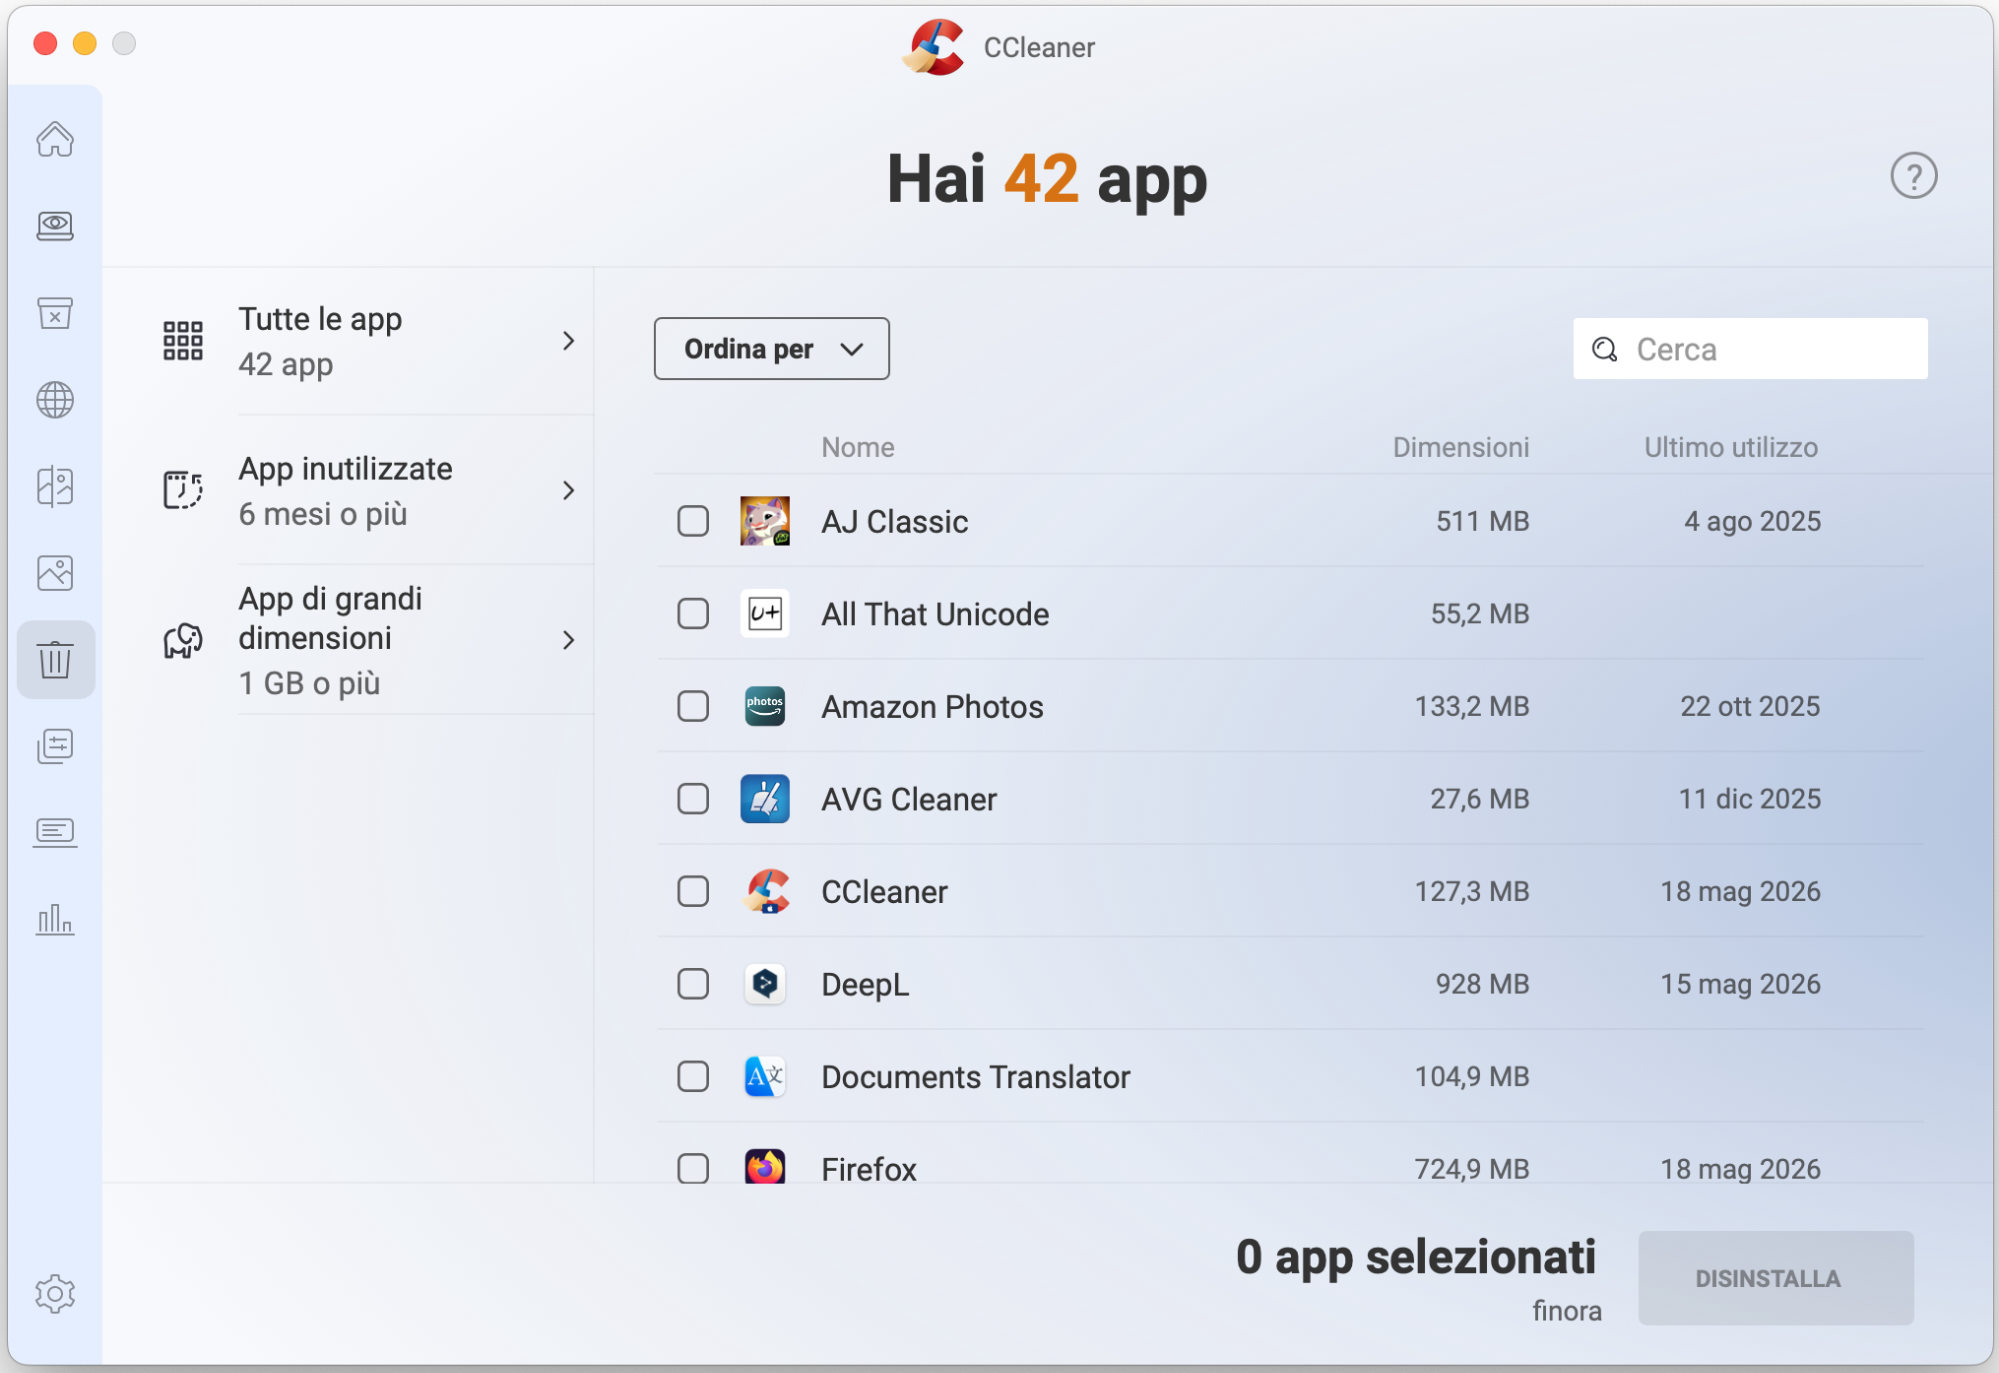Open the photos picture icon in sidebar
Screen dimensions: 1999x1373
[x=55, y=573]
